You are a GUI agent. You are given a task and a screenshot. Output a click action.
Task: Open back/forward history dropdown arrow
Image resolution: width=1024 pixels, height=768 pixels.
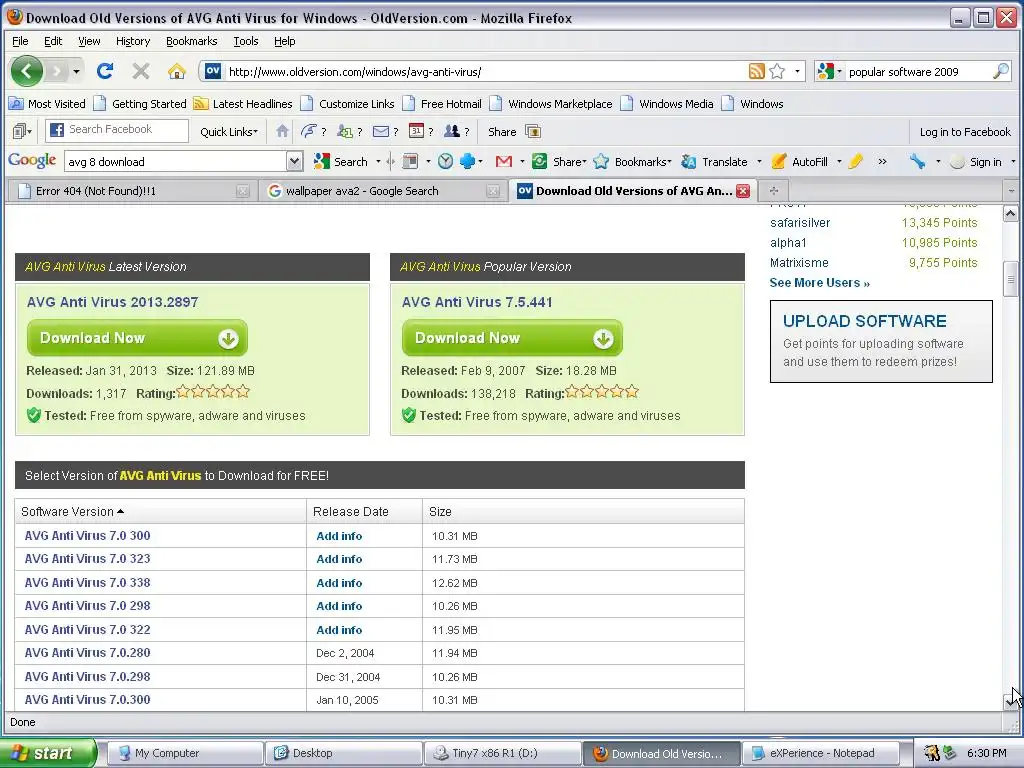[76, 71]
